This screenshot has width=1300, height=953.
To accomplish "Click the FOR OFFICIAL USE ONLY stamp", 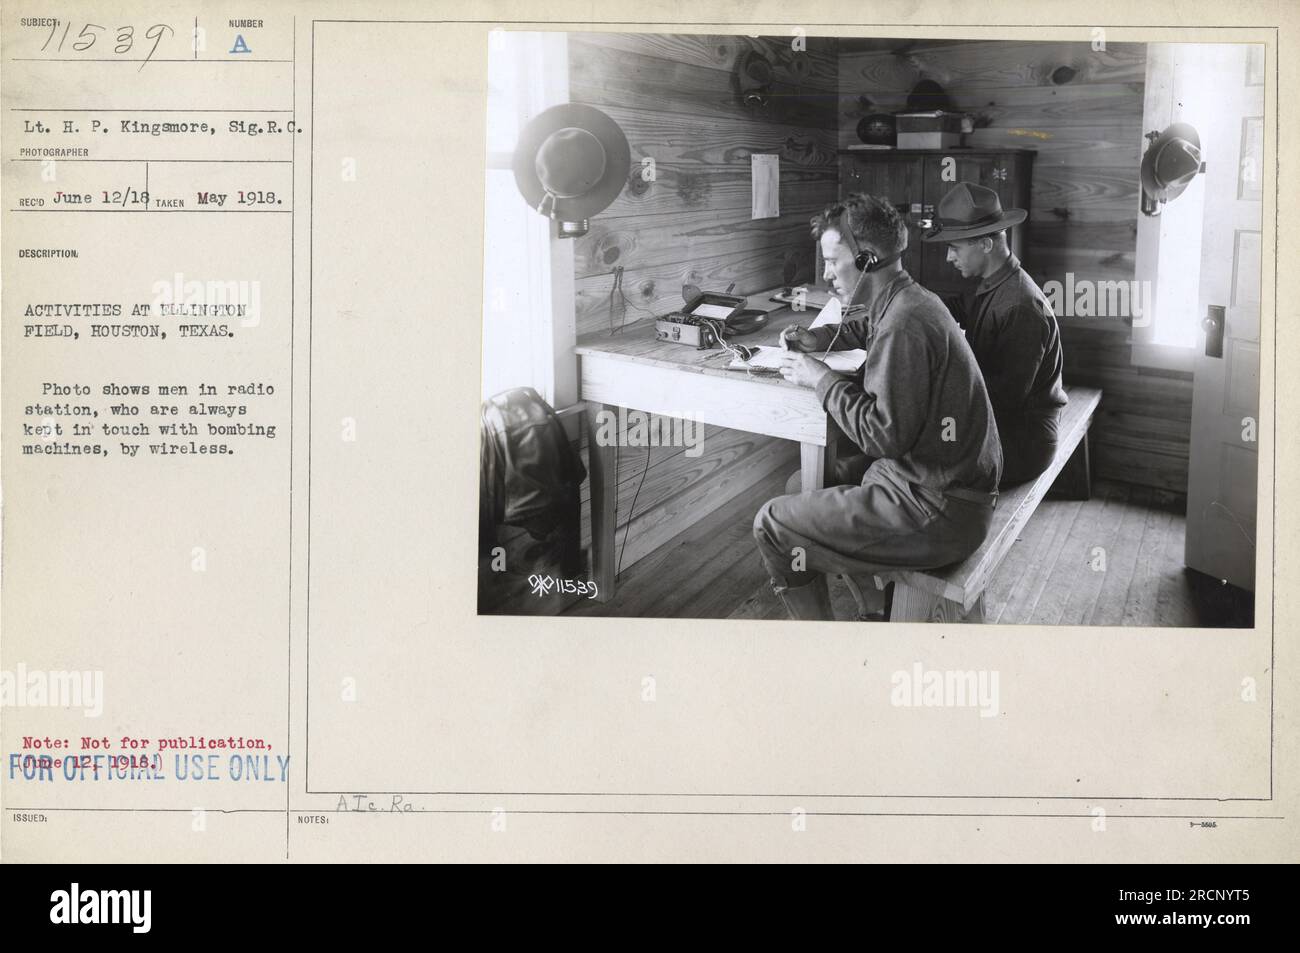I will click(x=150, y=768).
